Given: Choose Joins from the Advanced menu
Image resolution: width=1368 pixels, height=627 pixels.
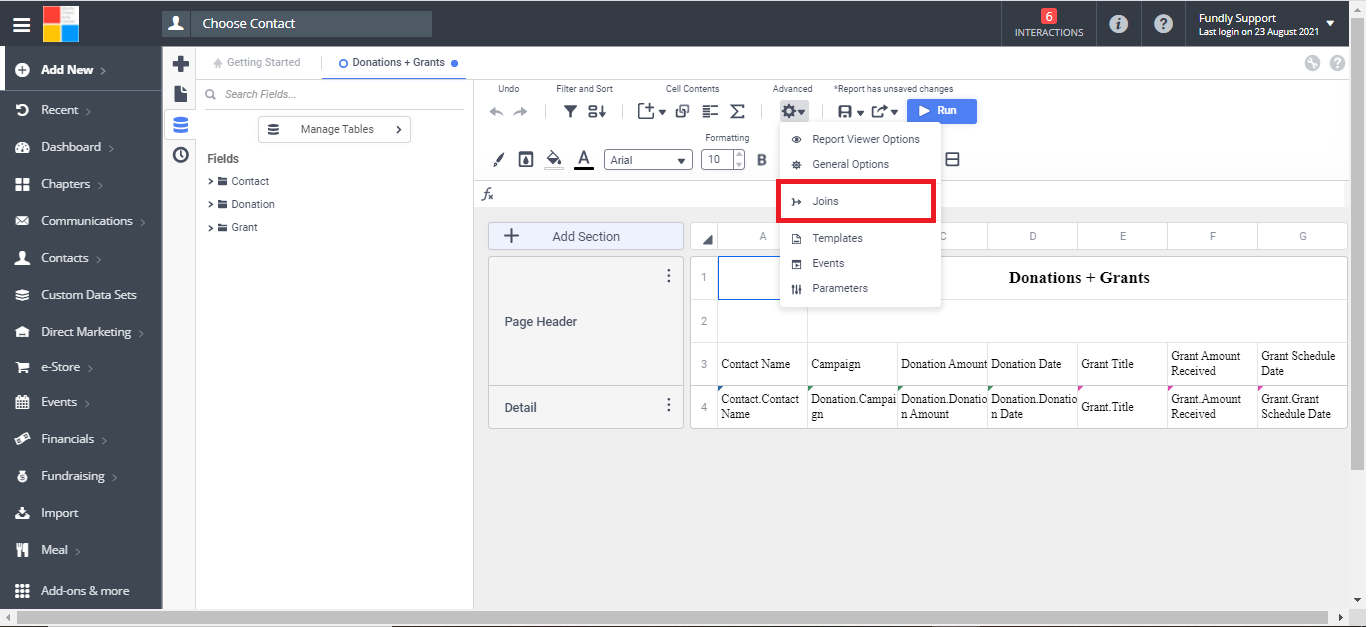Looking at the screenshot, I should click(x=857, y=202).
